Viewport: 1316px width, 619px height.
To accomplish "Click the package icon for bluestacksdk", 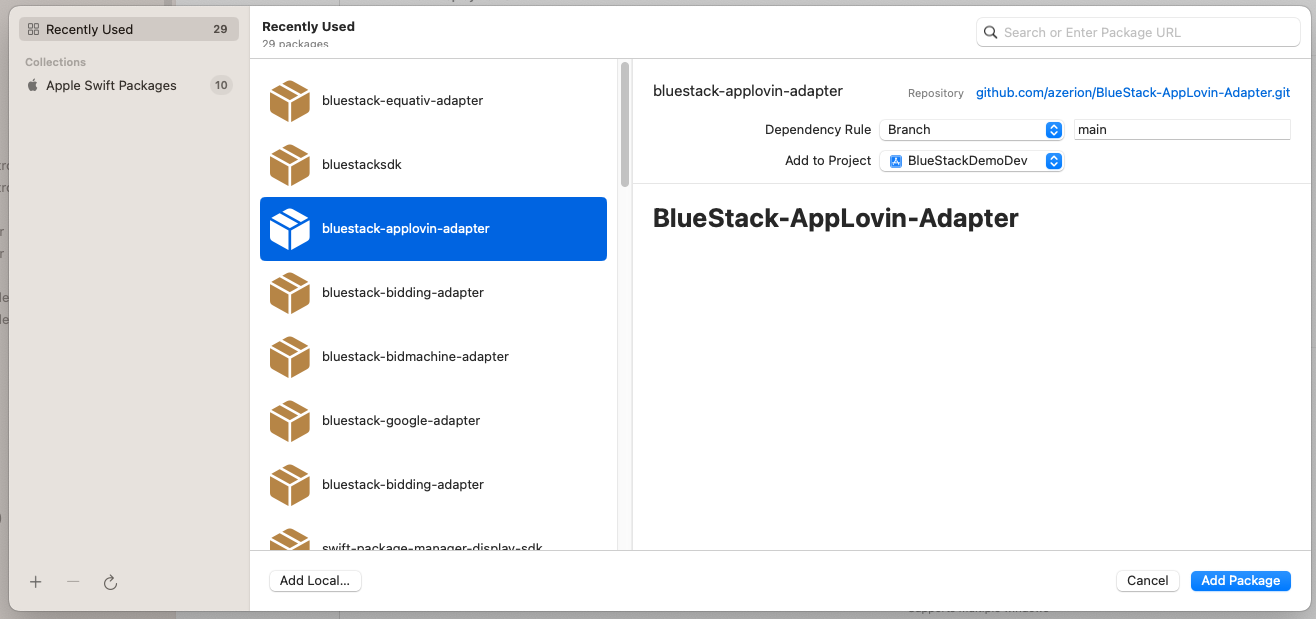I will click(x=290, y=165).
